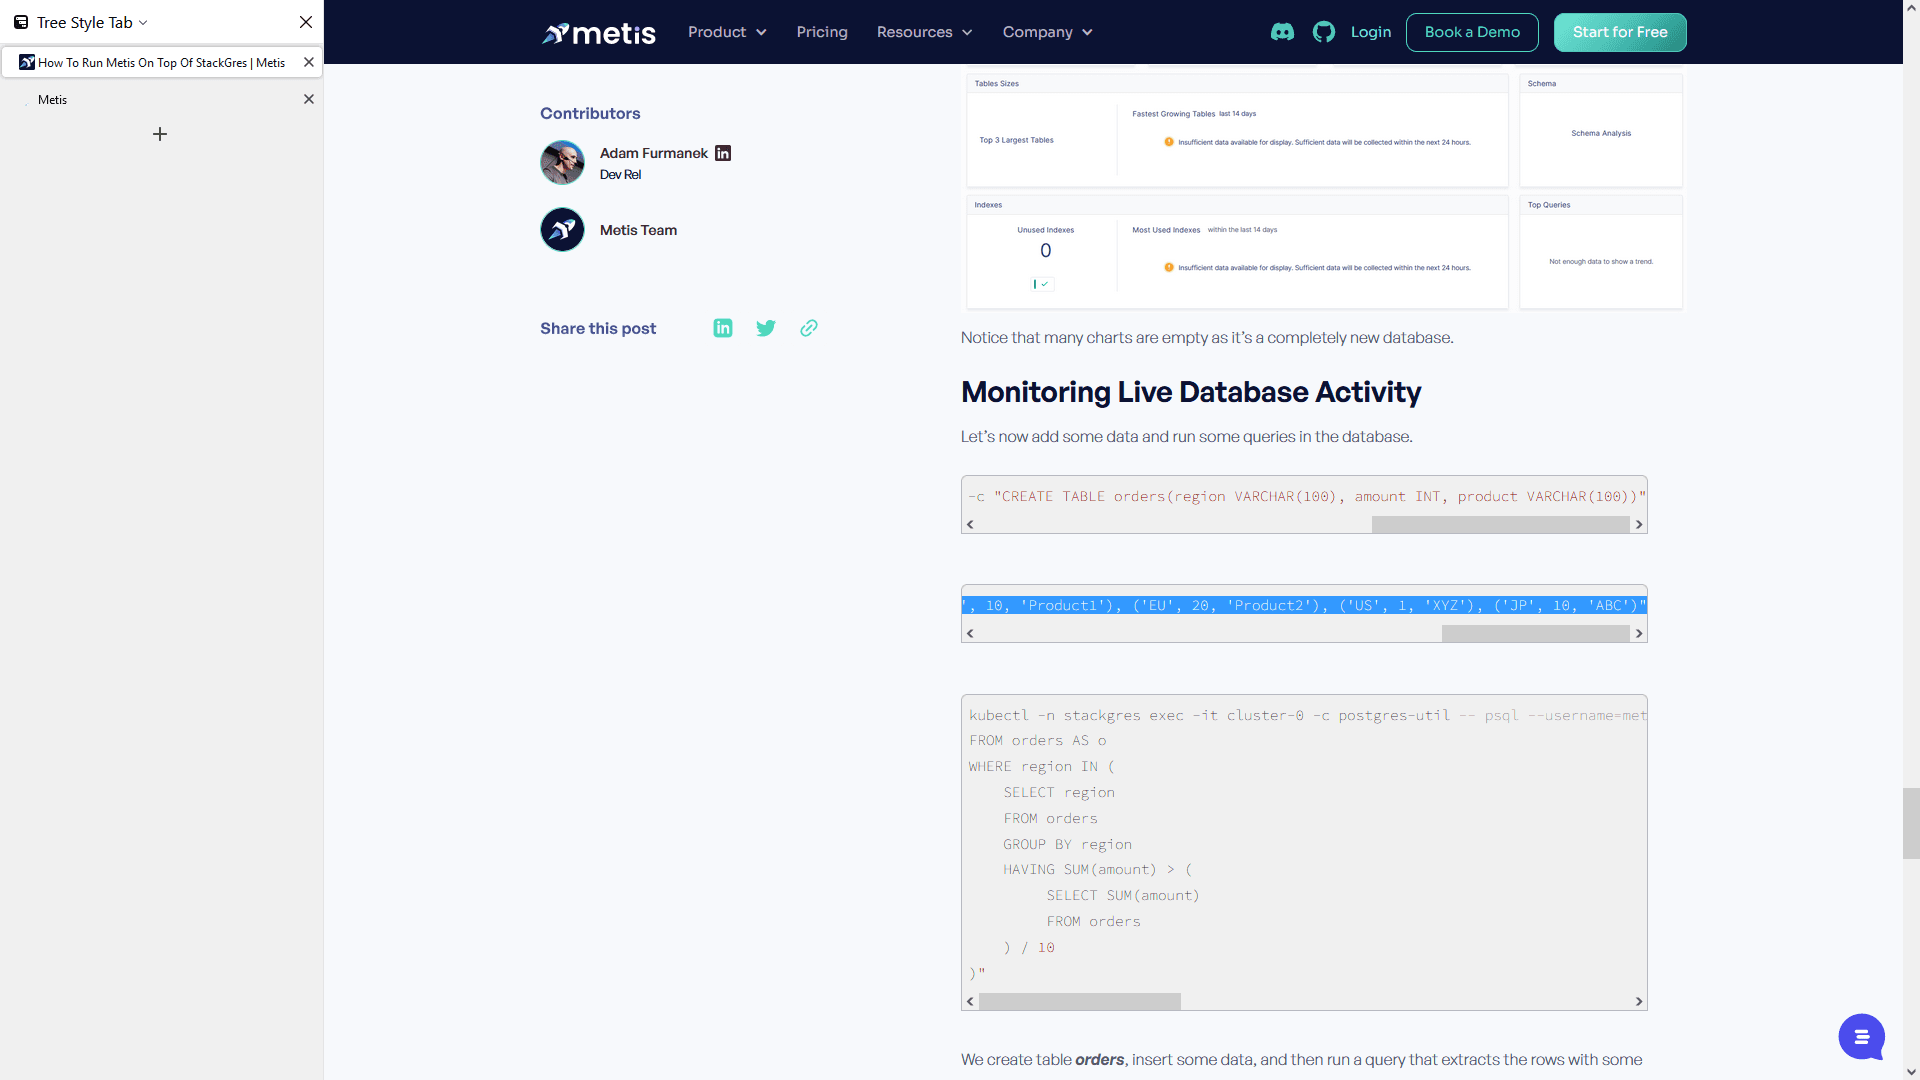Click the Metis Team avatar
Screen dimensions: 1920x1080
coord(562,229)
